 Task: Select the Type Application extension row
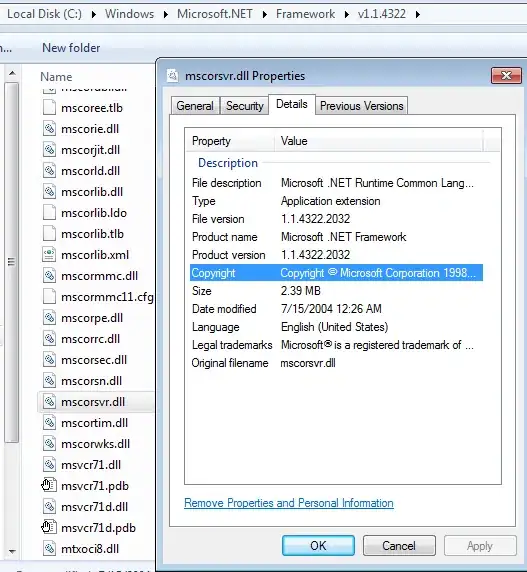click(336, 201)
